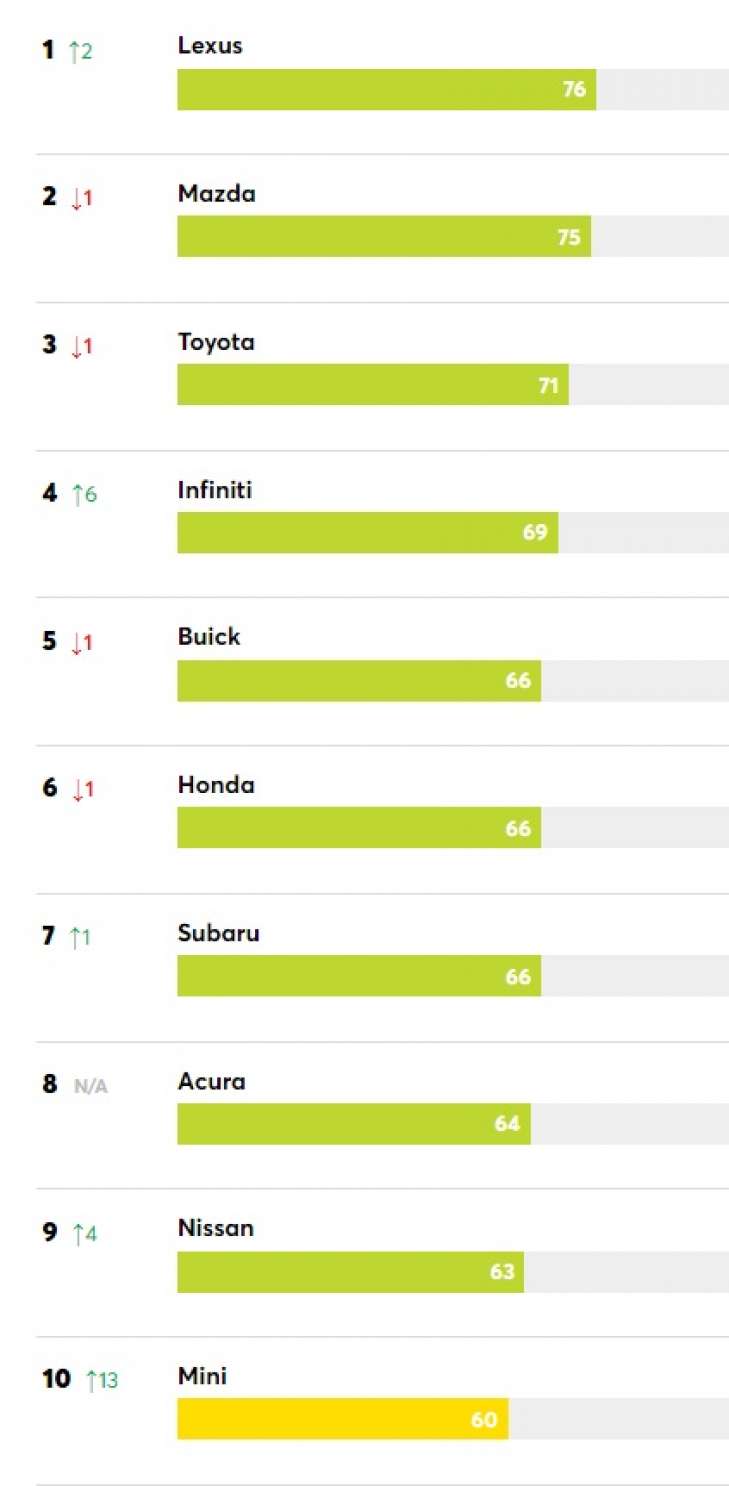Click the red down arrow next to Mazda
Image resolution: width=729 pixels, height=1486 pixels.
coord(76,199)
